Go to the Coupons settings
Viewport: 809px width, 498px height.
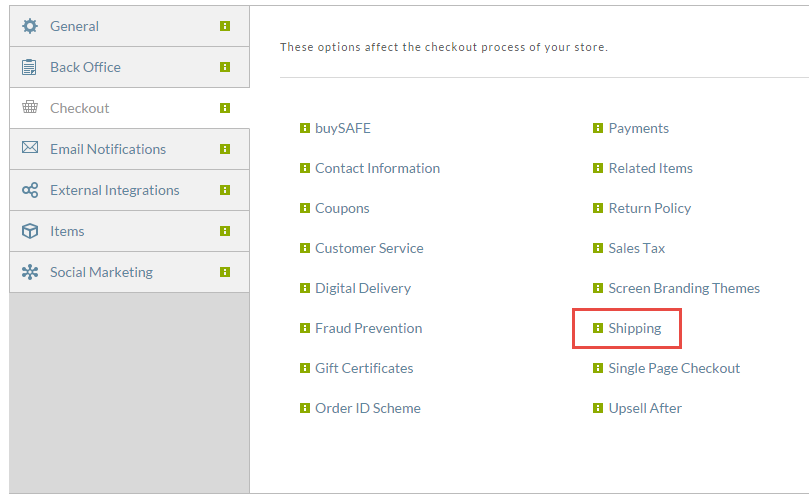coord(342,208)
